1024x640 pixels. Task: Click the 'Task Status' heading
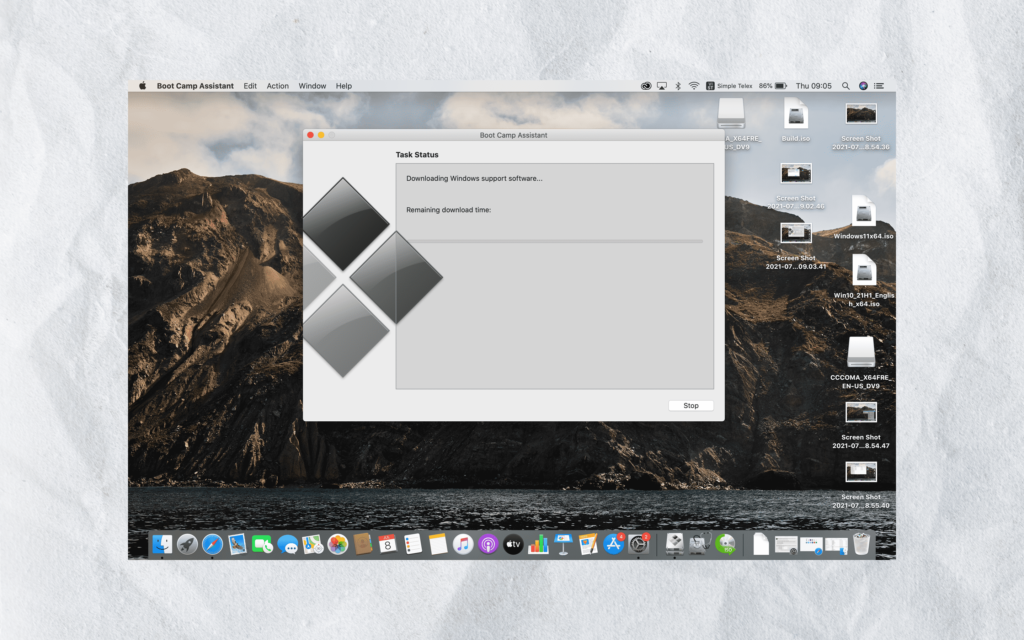click(x=417, y=155)
